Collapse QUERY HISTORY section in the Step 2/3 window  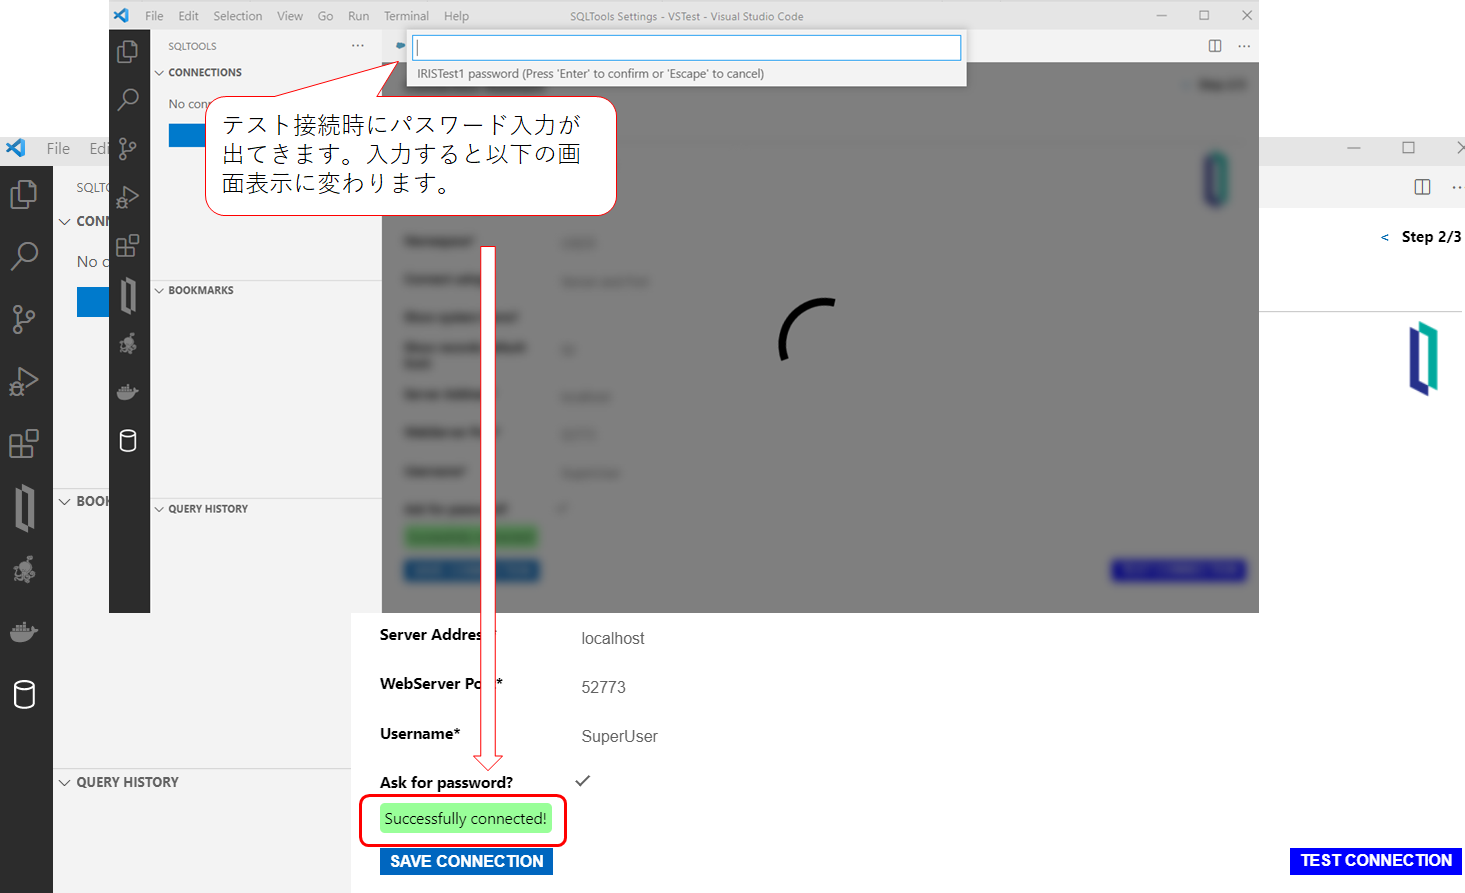(x=65, y=783)
